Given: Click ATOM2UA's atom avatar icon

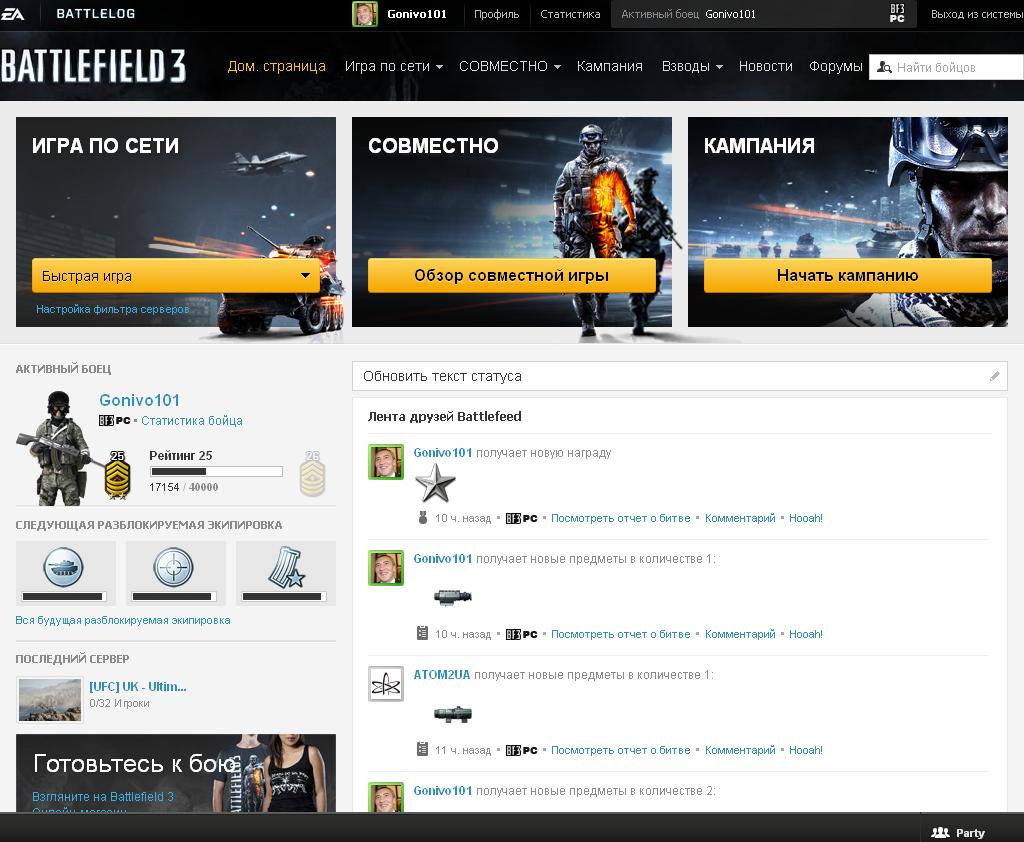Looking at the screenshot, I should (386, 684).
